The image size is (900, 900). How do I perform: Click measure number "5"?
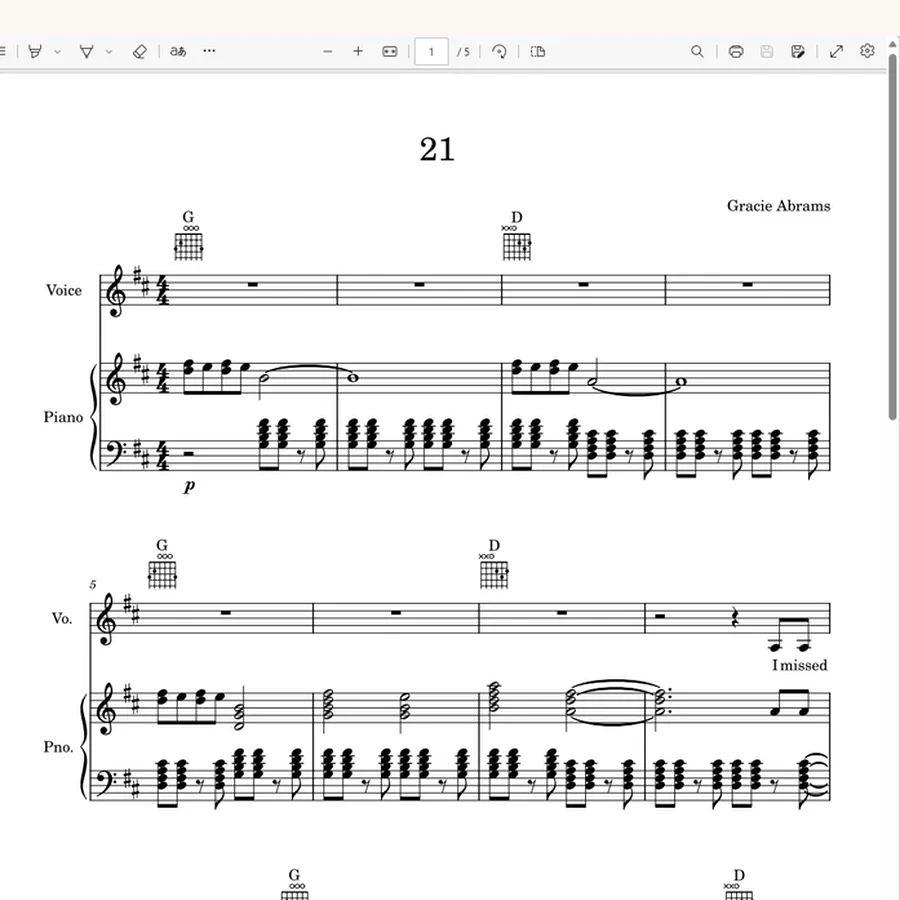click(93, 585)
